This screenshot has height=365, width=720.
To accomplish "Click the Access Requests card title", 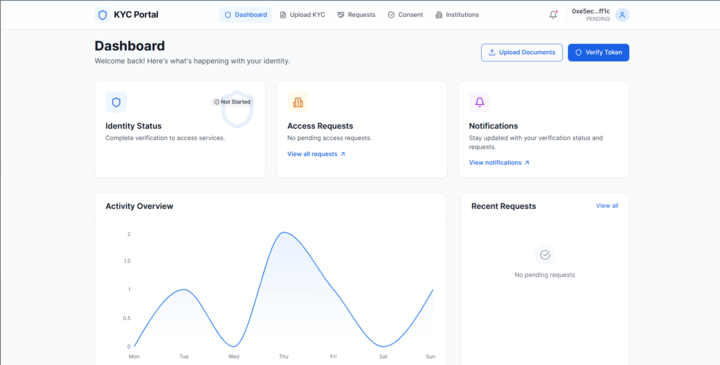I will [x=320, y=126].
